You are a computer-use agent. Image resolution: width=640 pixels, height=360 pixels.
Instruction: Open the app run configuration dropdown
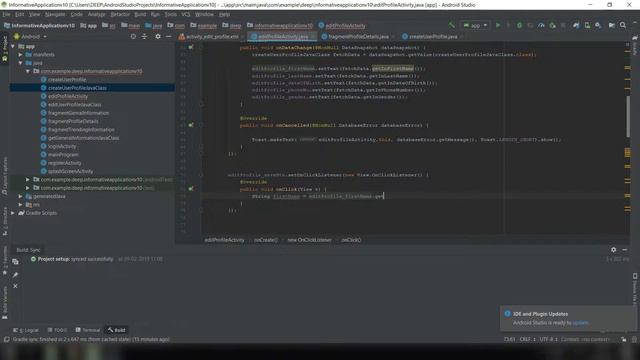pyautogui.click(x=475, y=25)
